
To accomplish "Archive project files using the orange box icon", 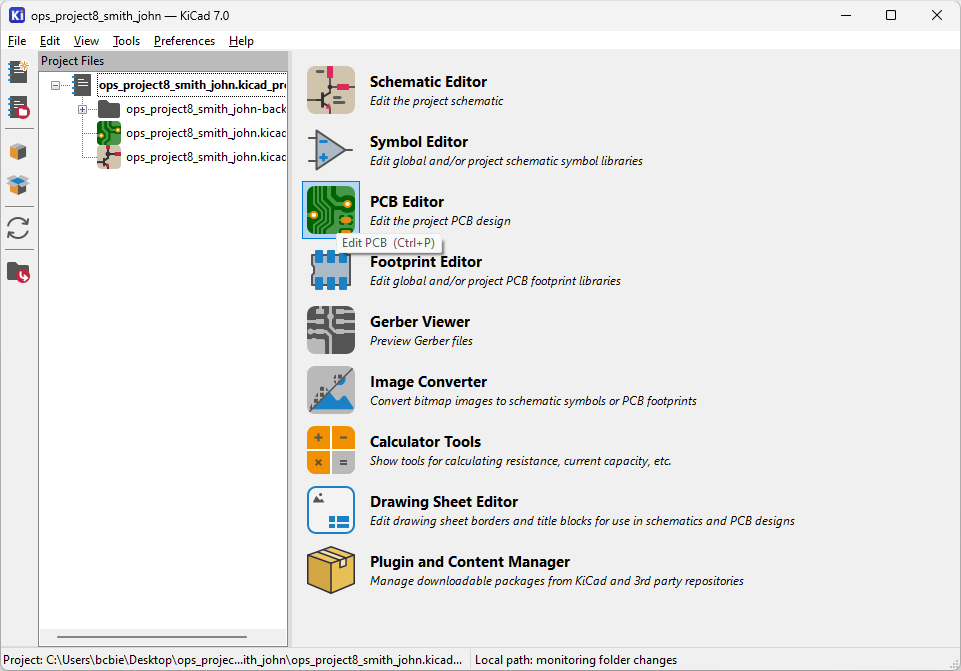I will click(x=18, y=152).
